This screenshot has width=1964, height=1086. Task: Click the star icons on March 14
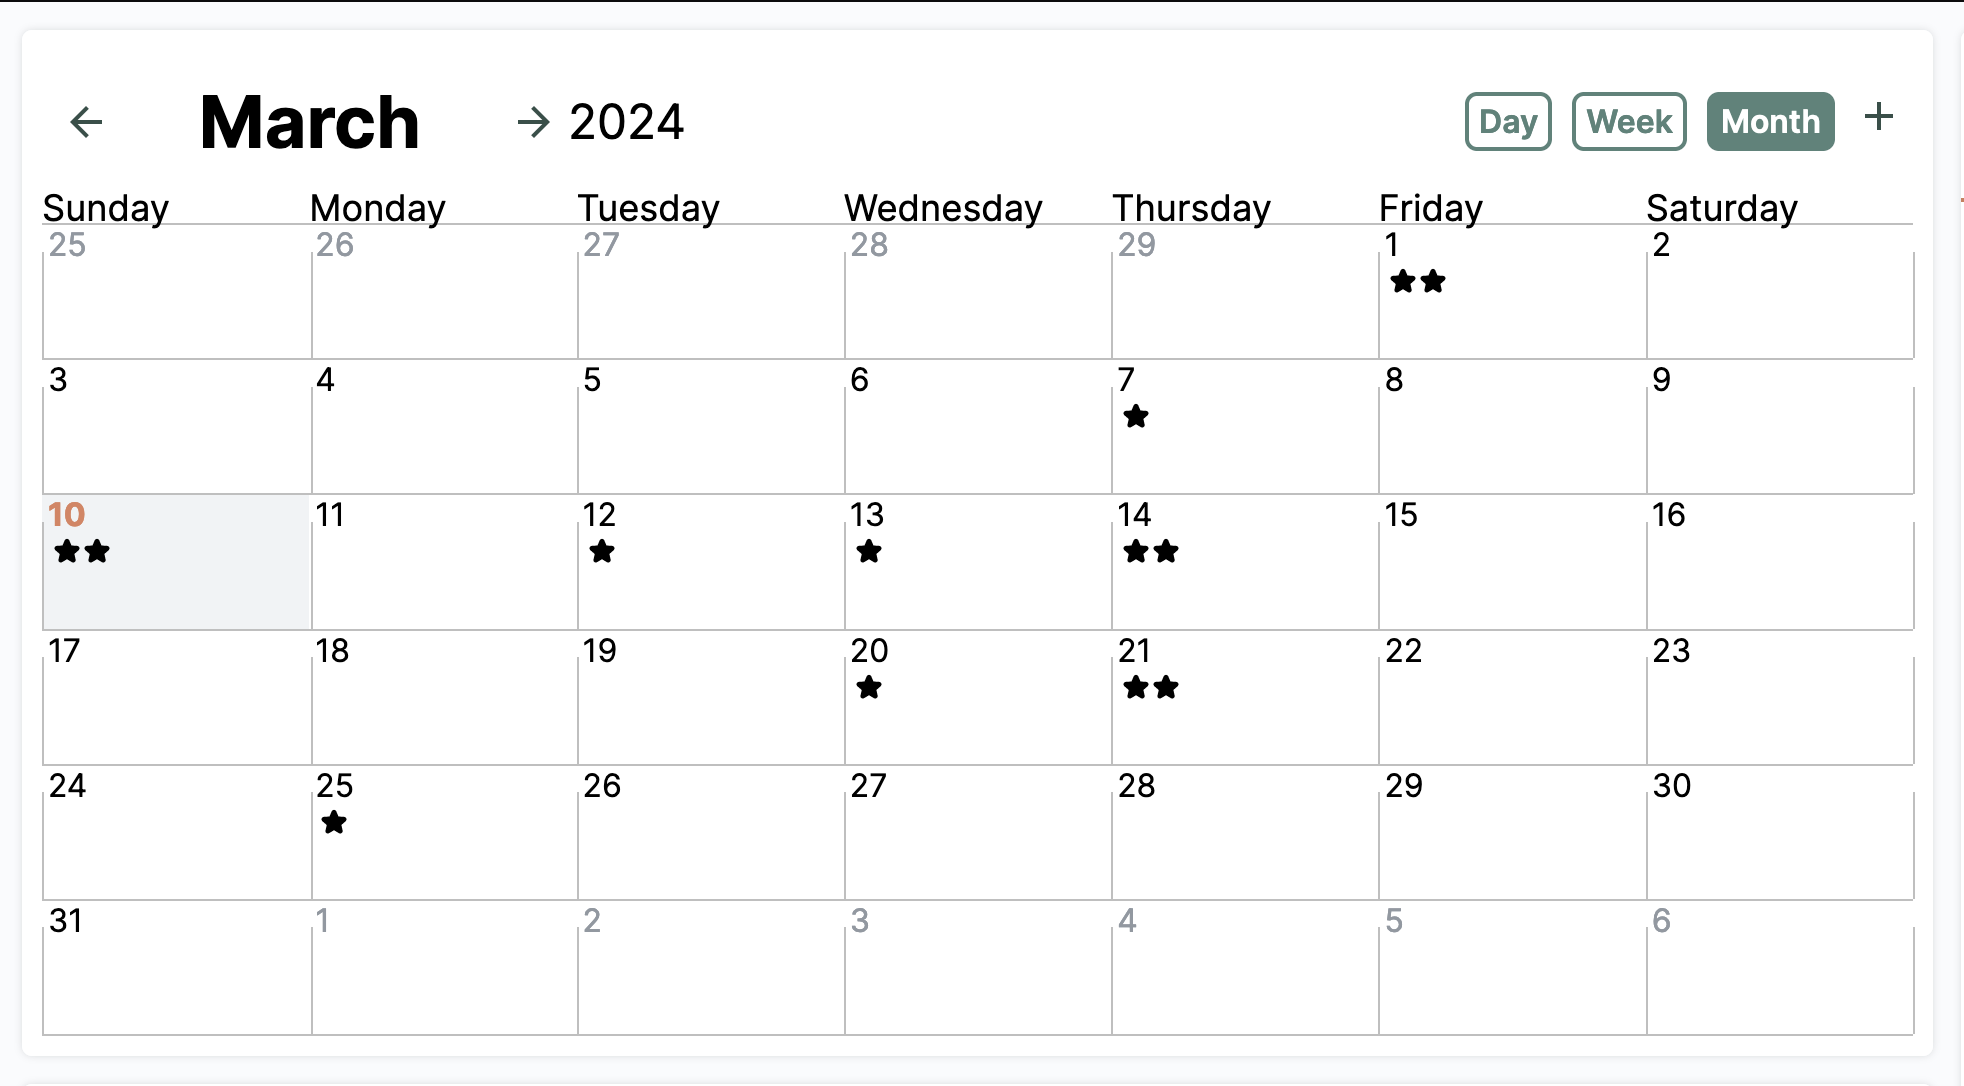[x=1151, y=552]
